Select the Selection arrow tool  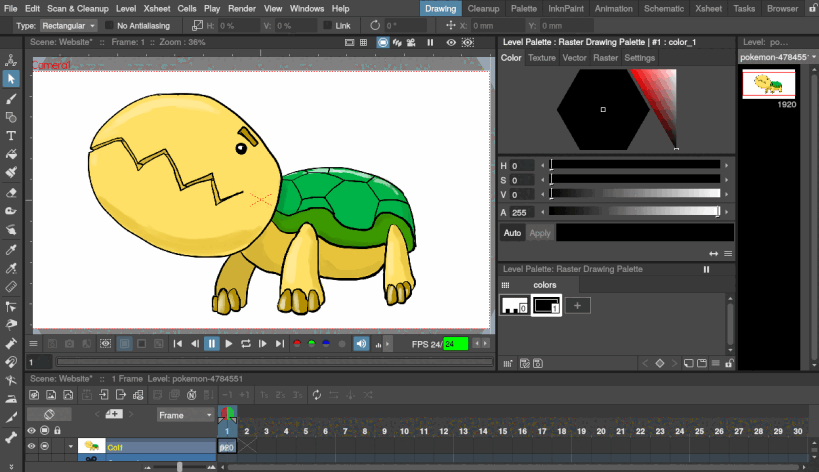[x=10, y=79]
